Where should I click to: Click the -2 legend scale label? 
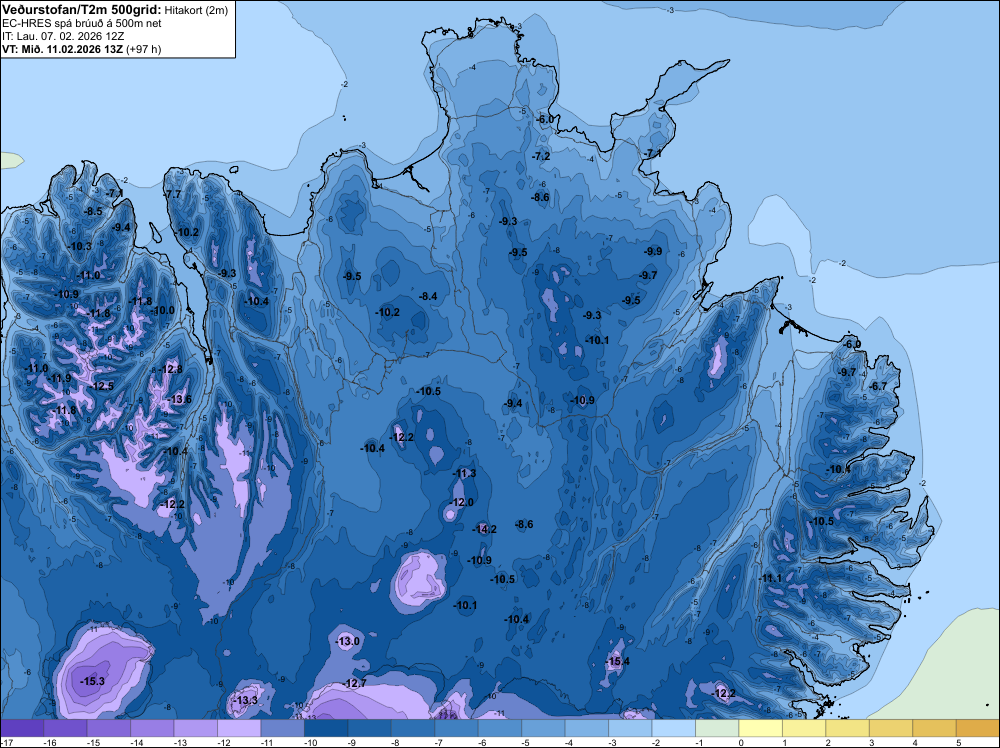point(656,742)
